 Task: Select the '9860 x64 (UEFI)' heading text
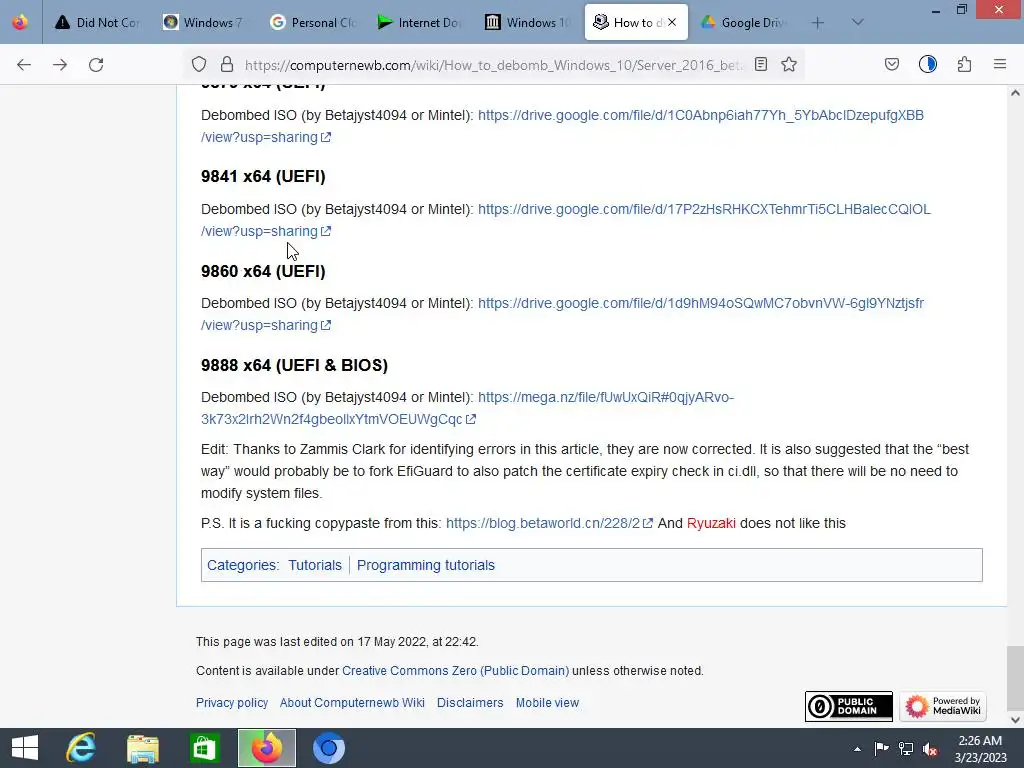(x=263, y=271)
